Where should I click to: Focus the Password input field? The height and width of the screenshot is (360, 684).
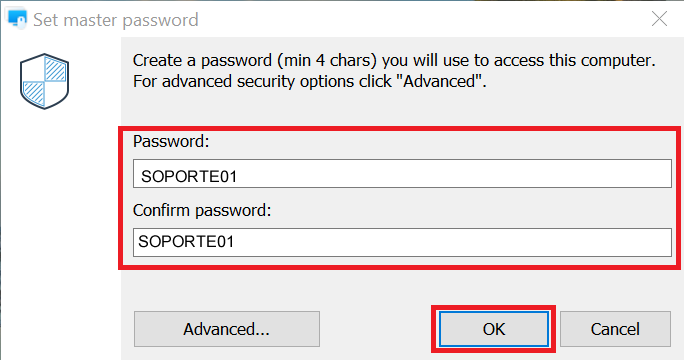[402, 174]
